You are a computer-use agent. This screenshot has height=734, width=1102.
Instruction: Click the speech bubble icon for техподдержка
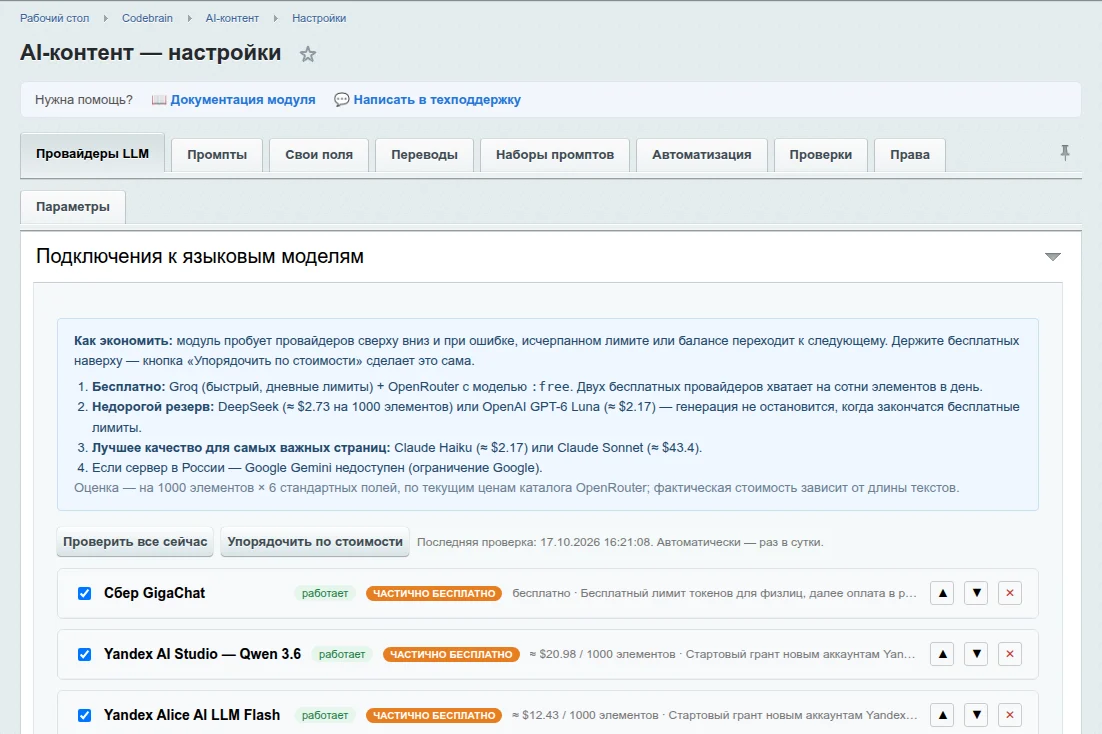tap(342, 100)
